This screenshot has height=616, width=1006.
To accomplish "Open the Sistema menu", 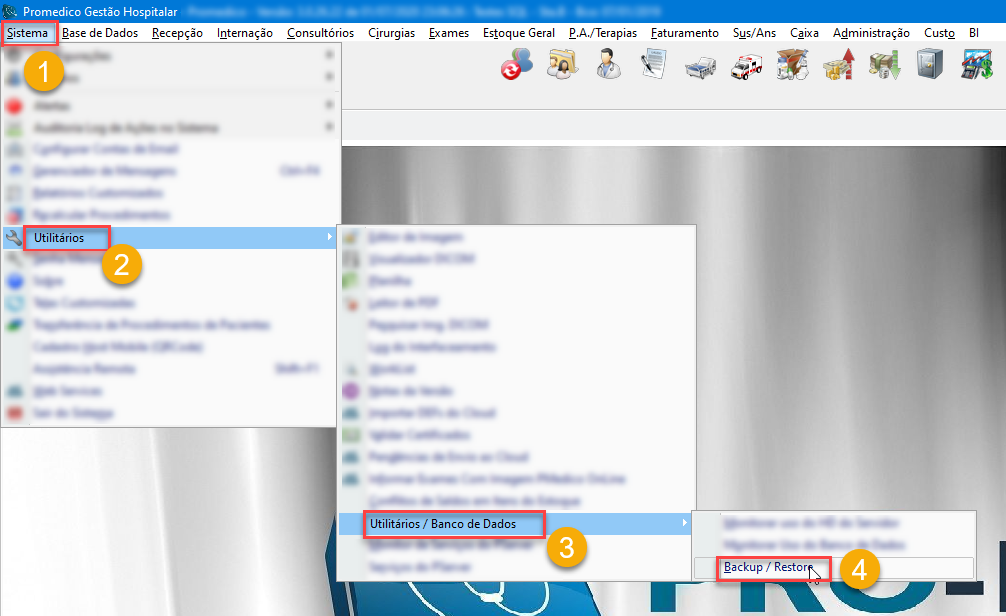I will tap(27, 33).
